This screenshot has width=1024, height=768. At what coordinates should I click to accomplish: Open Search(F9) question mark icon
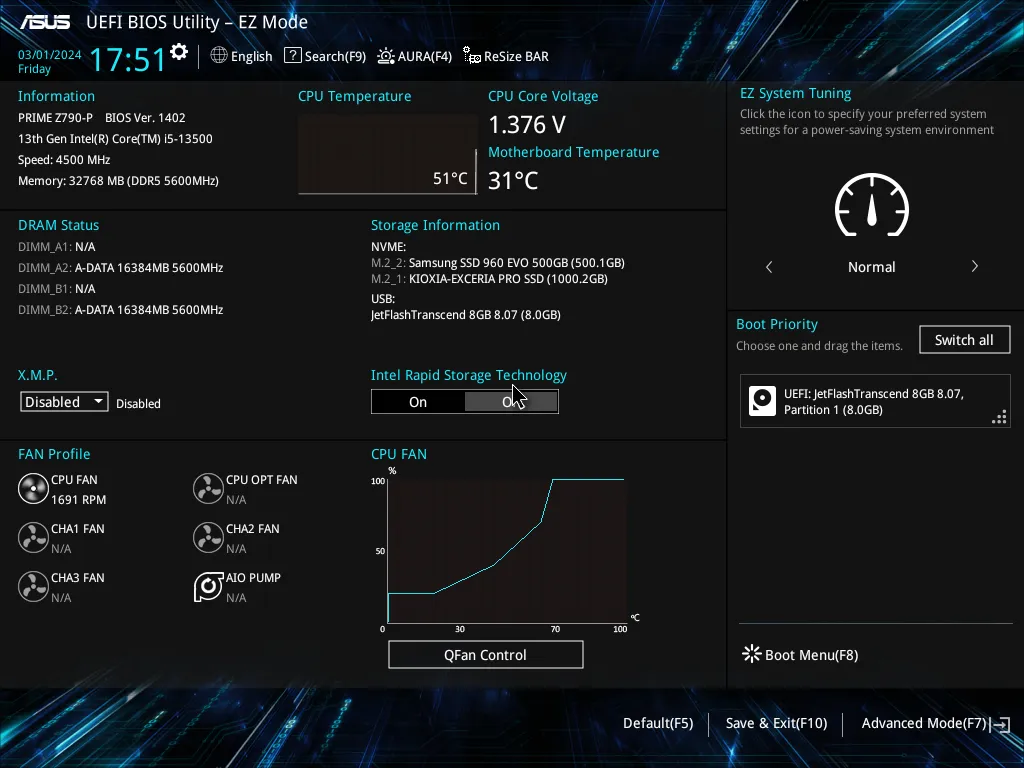pyautogui.click(x=293, y=56)
